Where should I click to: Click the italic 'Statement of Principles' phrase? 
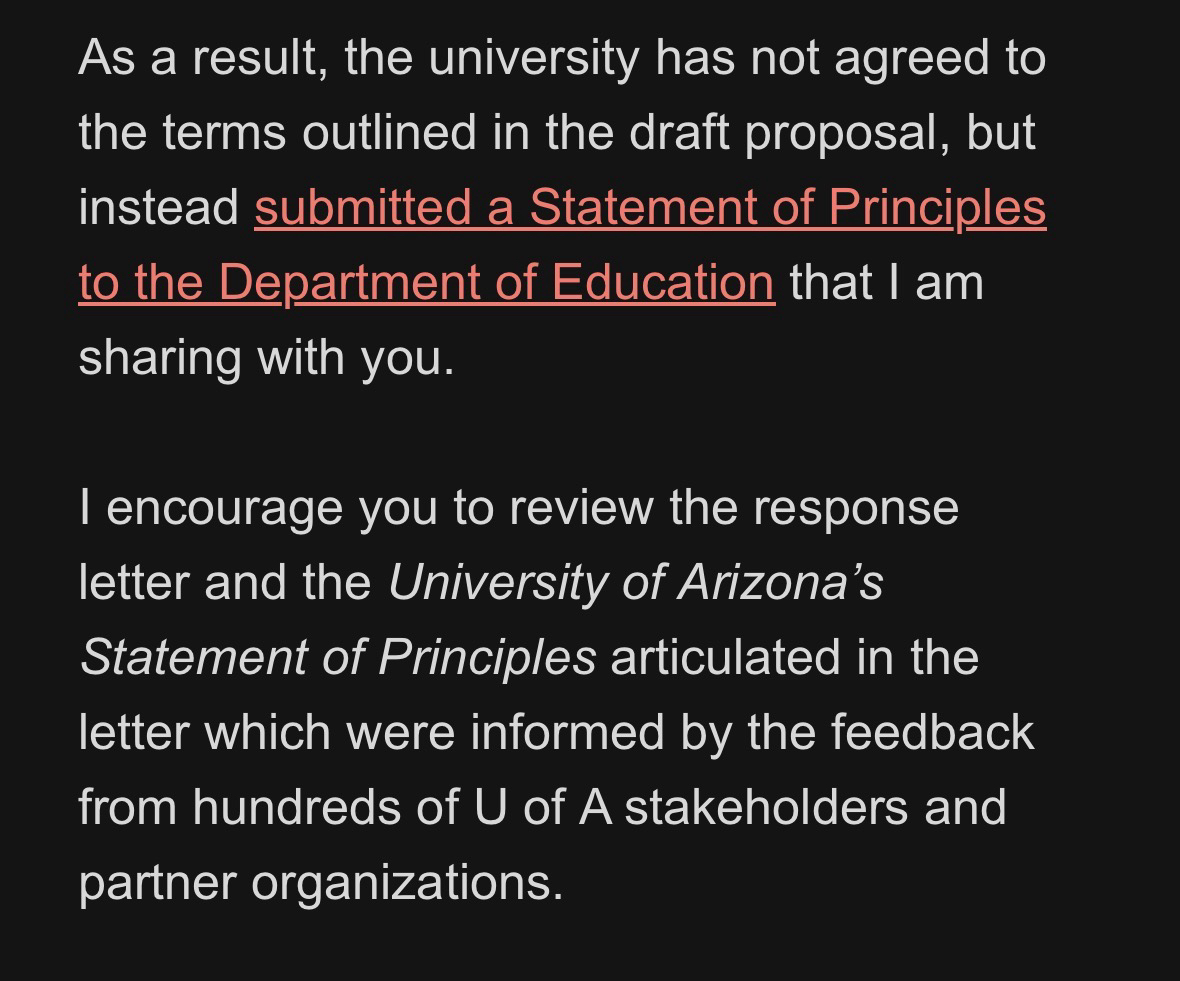click(x=337, y=657)
